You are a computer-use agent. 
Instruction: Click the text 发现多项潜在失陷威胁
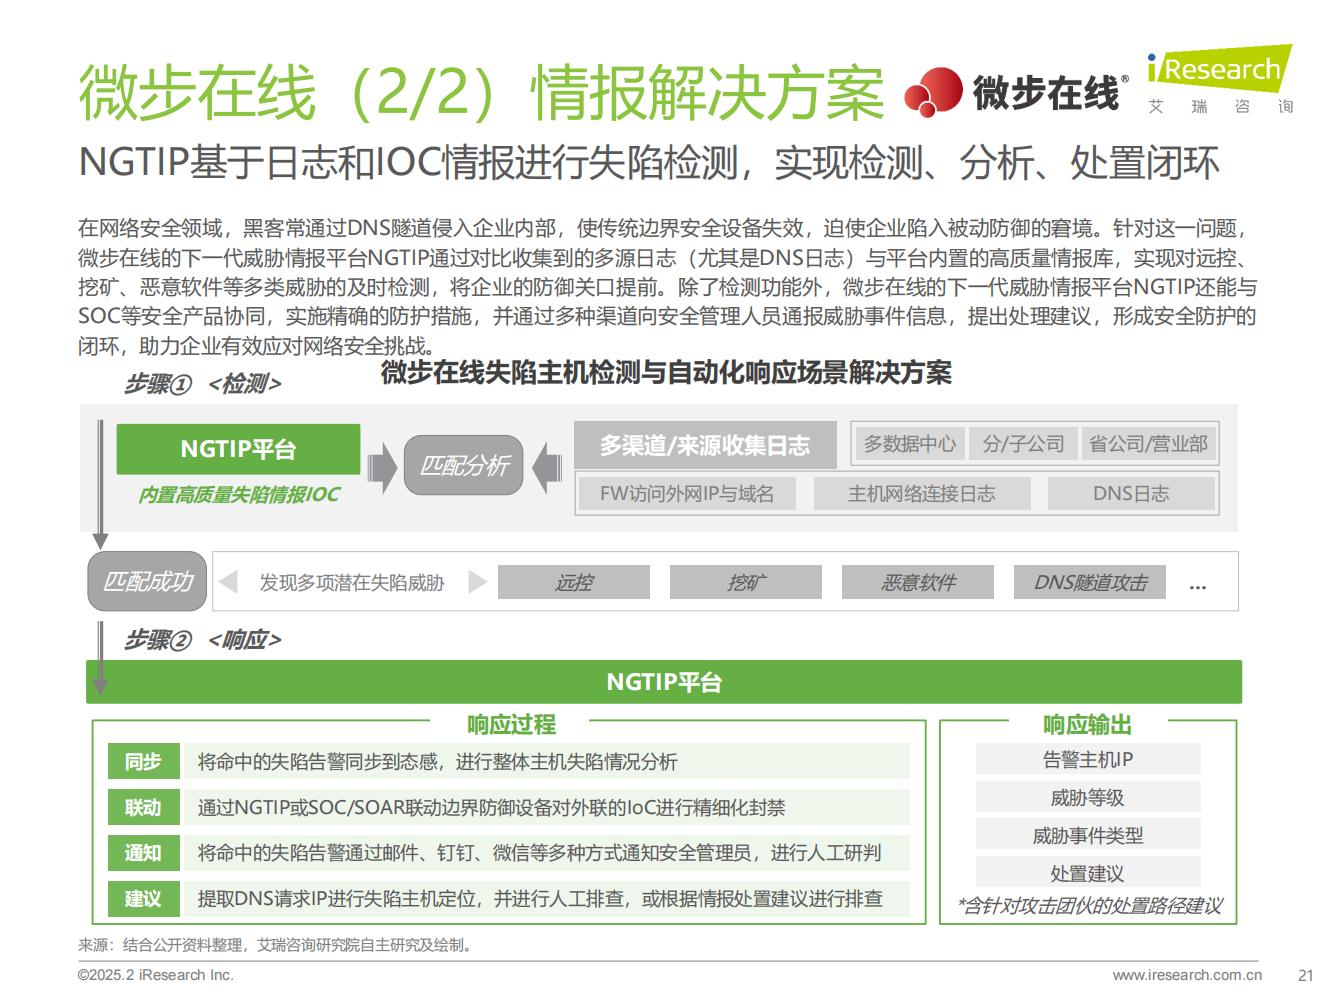click(x=352, y=582)
